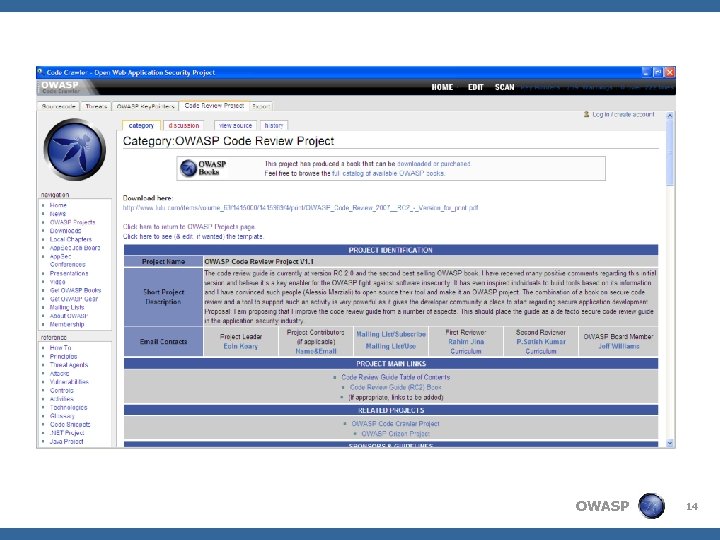Image resolution: width=720 pixels, height=540 pixels.
Task: Click EDIT in the top black menu
Action: point(476,87)
